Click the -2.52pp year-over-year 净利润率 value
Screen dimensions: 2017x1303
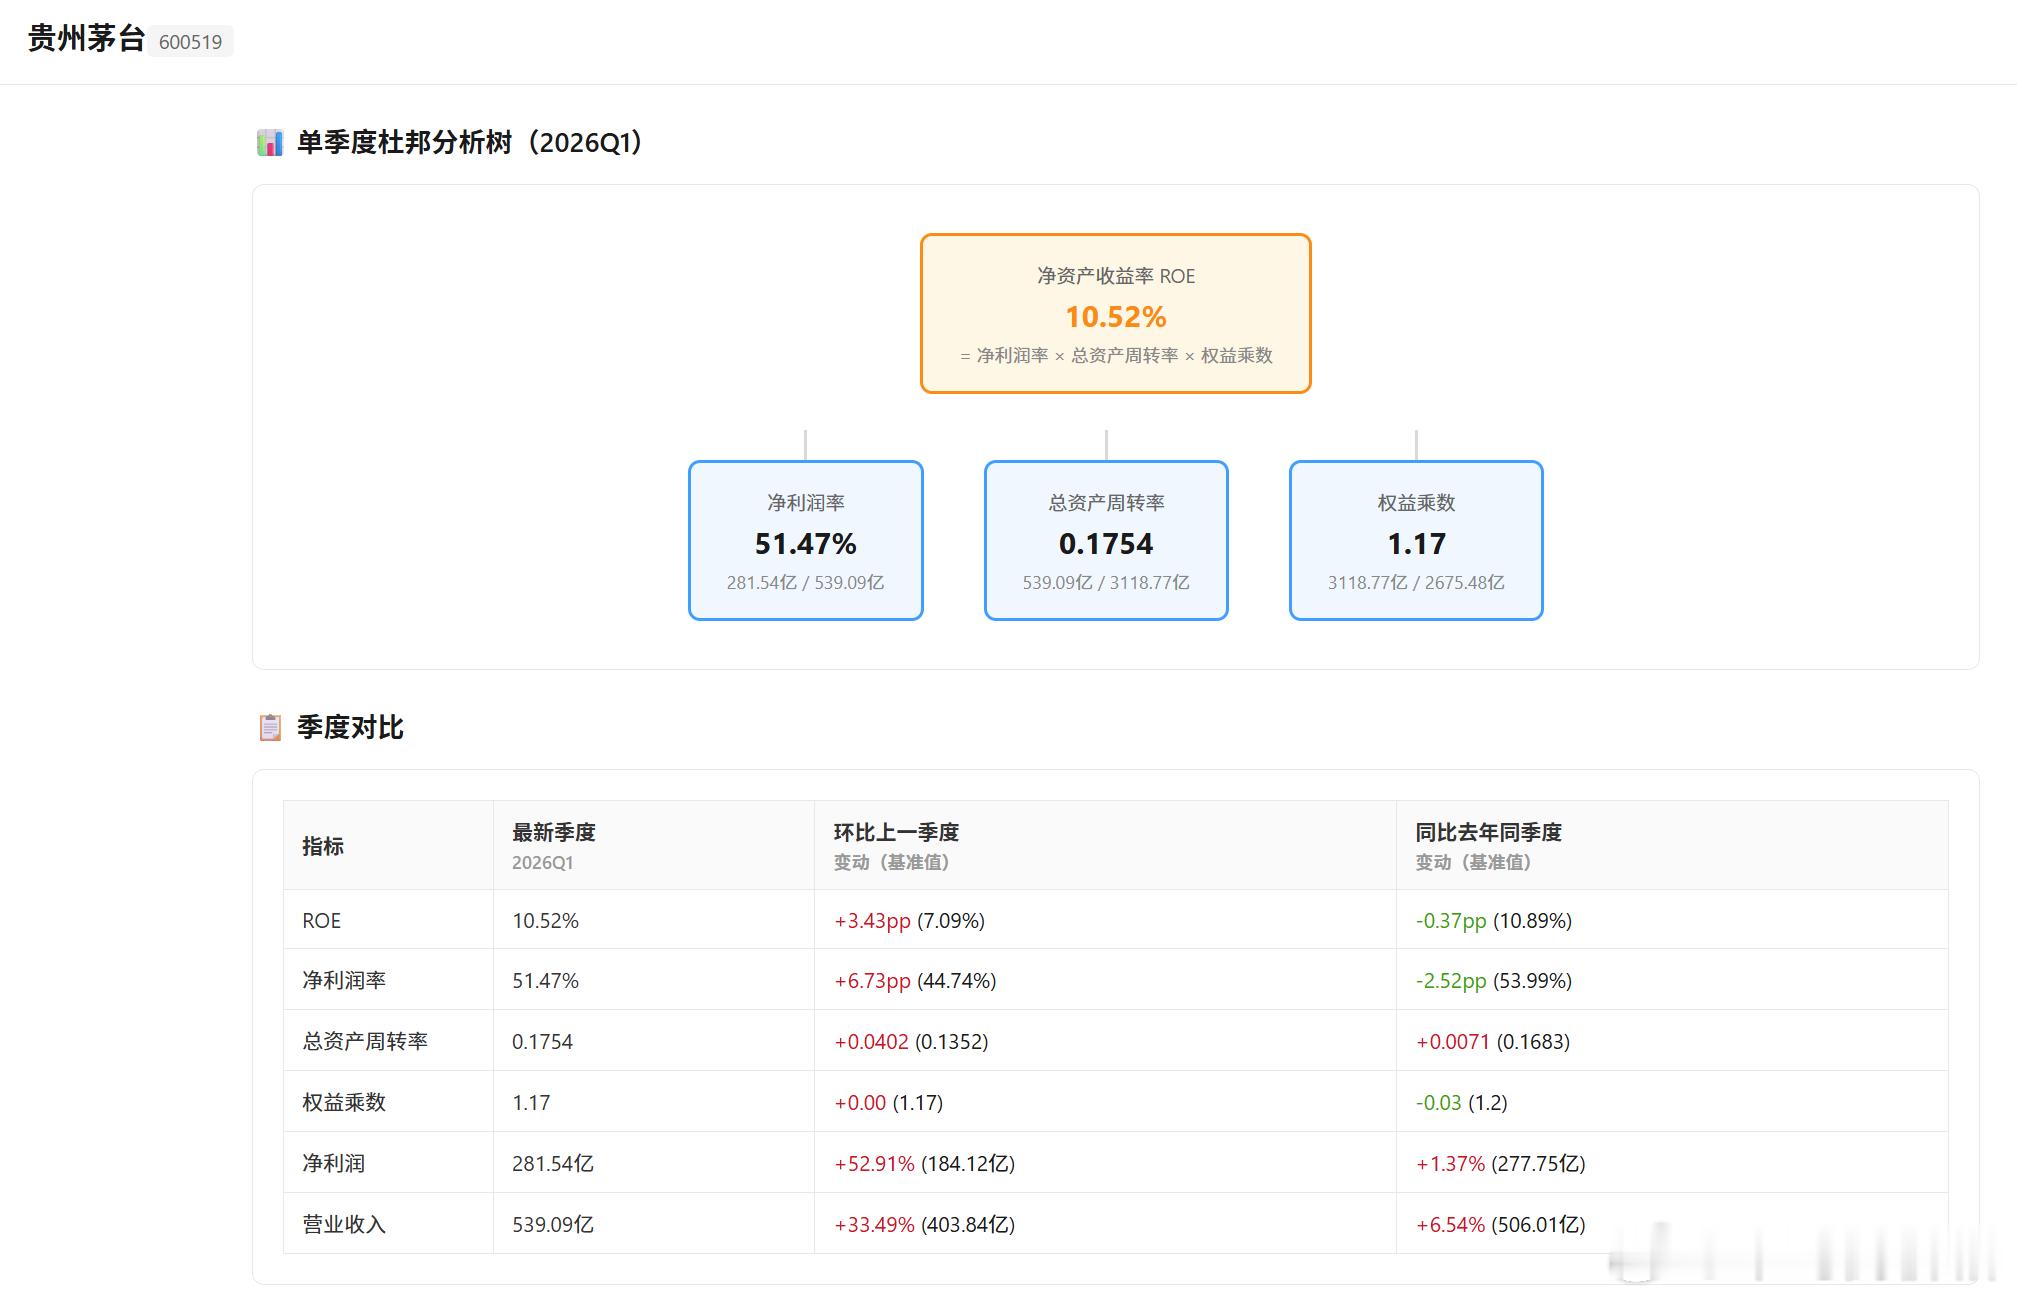1450,981
